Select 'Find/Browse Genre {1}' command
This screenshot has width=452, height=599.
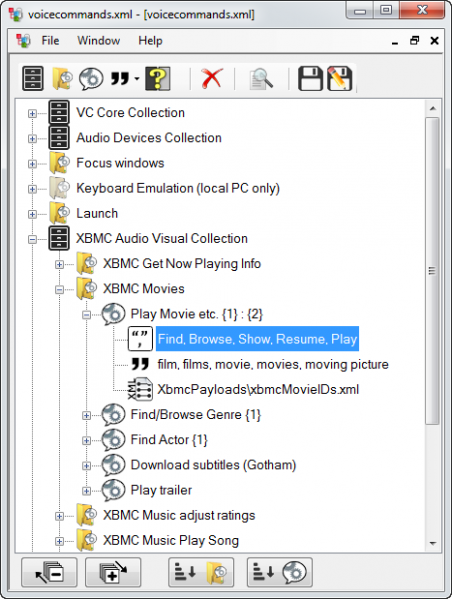(x=196, y=414)
